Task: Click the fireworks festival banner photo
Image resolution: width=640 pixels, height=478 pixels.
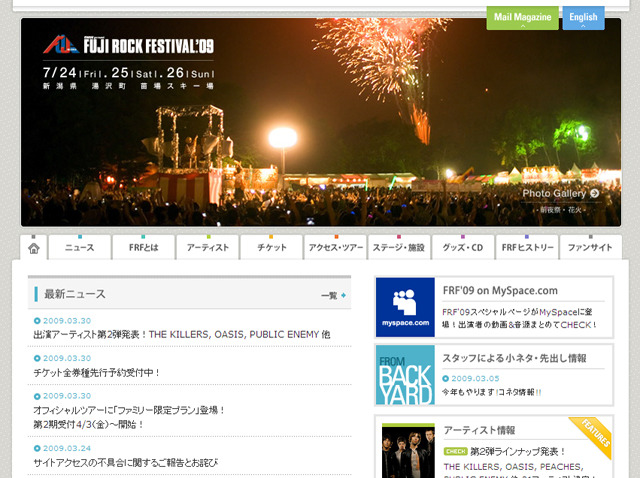Action: (x=321, y=122)
